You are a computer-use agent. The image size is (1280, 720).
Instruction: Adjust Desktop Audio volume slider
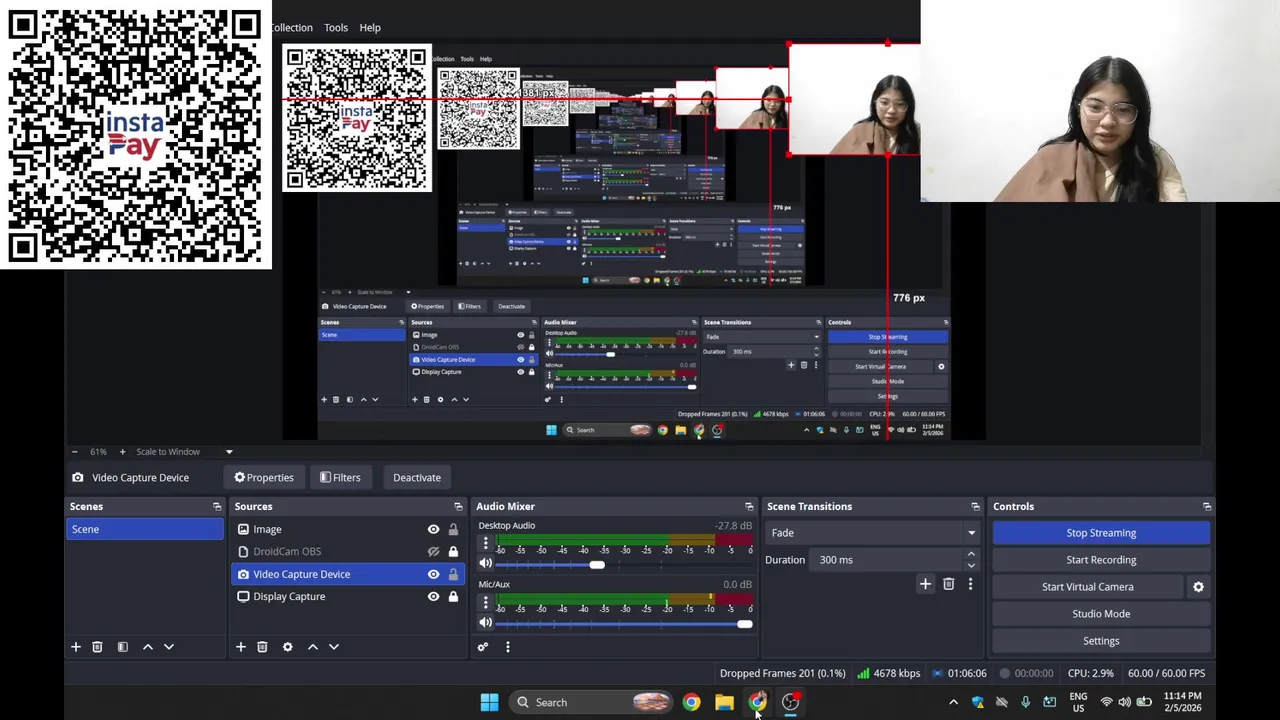[x=596, y=565]
